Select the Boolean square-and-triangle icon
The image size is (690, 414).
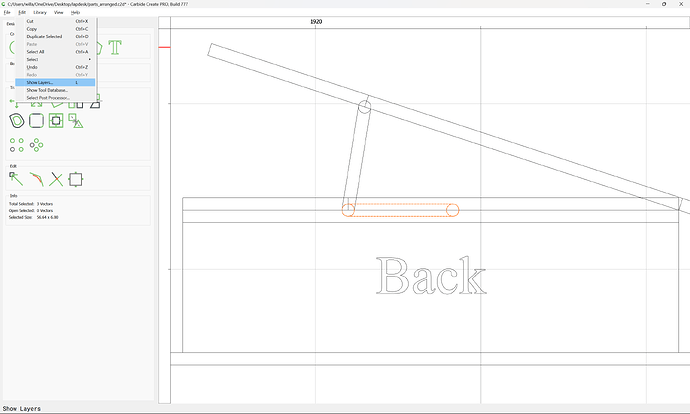pos(76,120)
